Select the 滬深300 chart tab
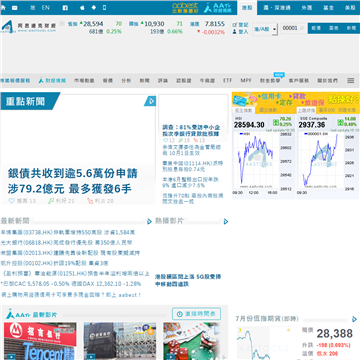 tap(326, 110)
